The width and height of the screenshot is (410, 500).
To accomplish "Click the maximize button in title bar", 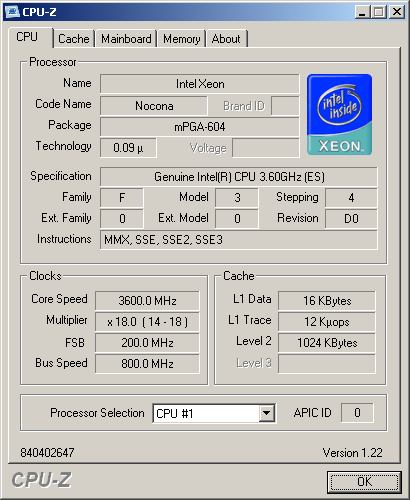I will 379,12.
